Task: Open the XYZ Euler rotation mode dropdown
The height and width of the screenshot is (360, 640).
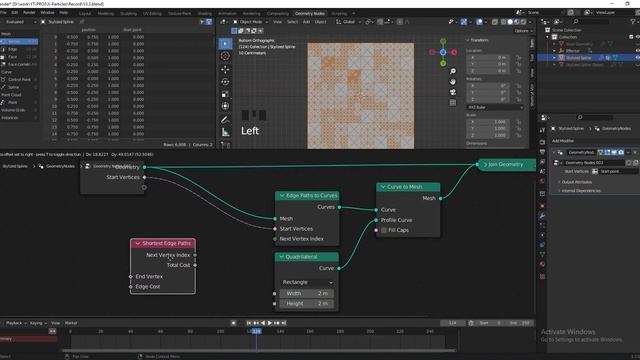Action: (x=495, y=107)
